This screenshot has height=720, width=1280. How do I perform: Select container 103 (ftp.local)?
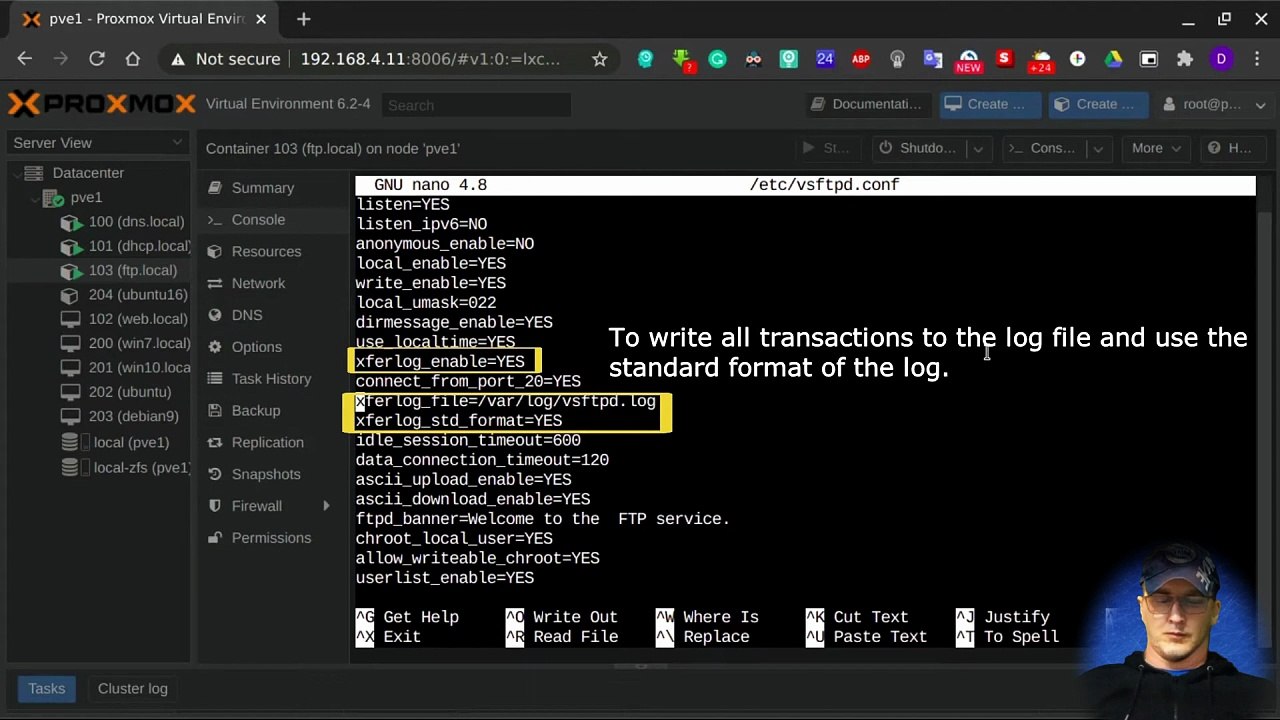[132, 270]
